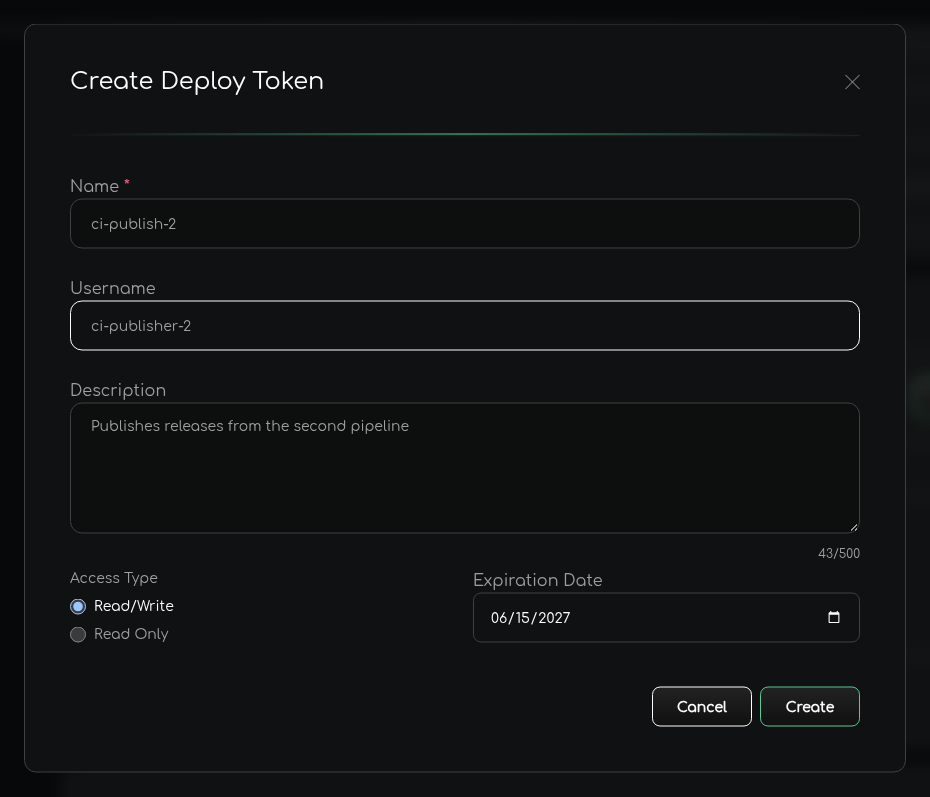Click the 43/500 character counter

(x=839, y=553)
